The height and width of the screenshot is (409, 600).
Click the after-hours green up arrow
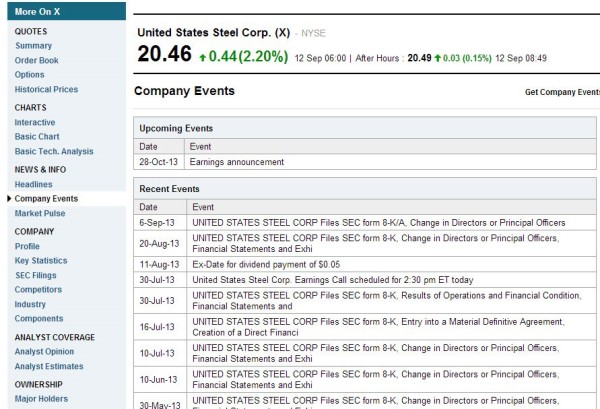[438, 58]
